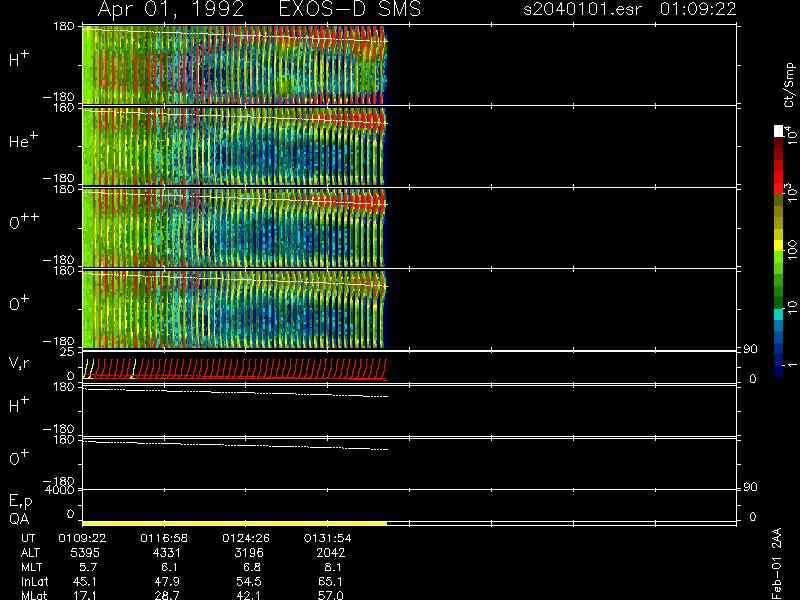Image resolution: width=800 pixels, height=600 pixels.
Task: Click the header time '01:09:22'
Action: (698, 10)
